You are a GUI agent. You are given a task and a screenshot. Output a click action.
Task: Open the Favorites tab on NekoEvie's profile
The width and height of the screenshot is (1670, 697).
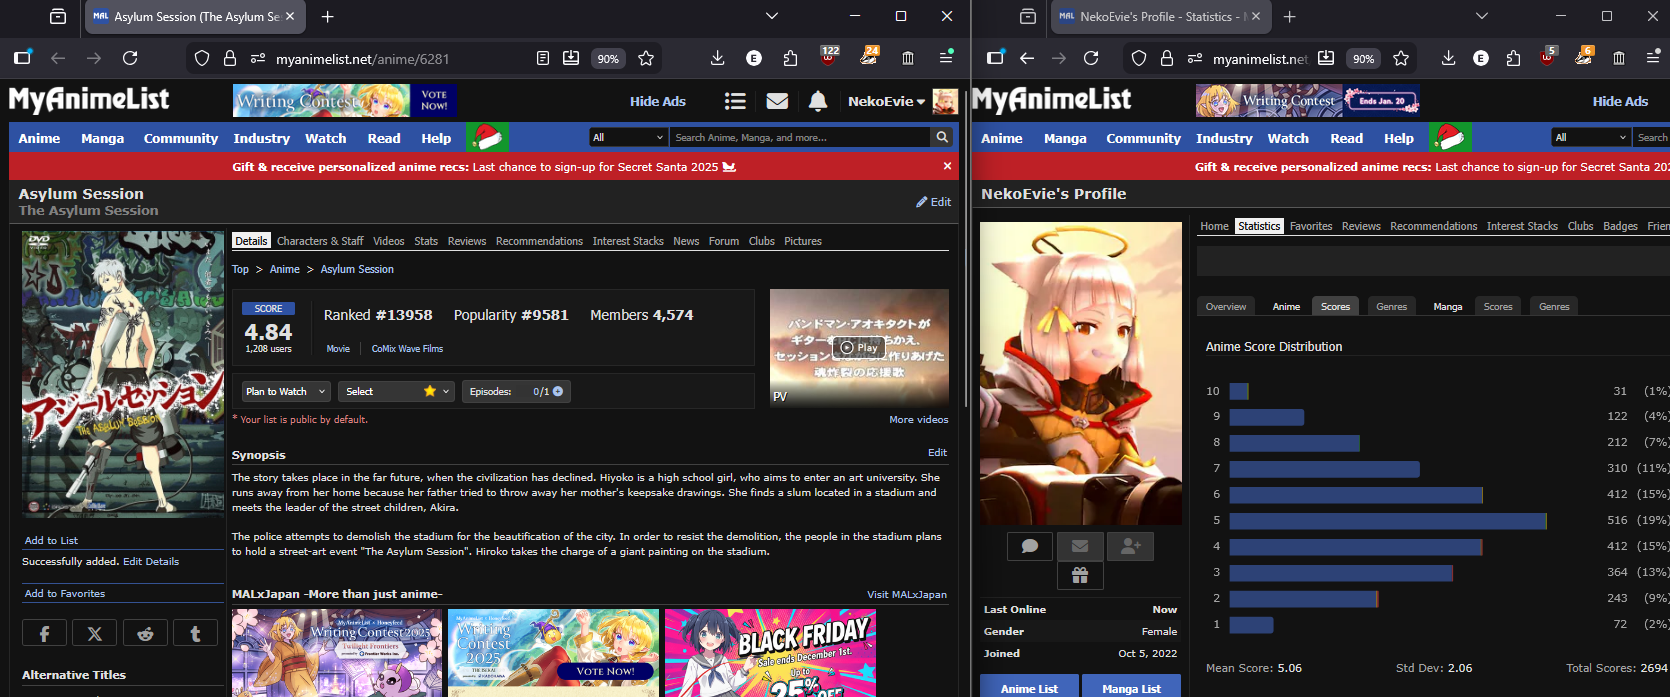1311,226
